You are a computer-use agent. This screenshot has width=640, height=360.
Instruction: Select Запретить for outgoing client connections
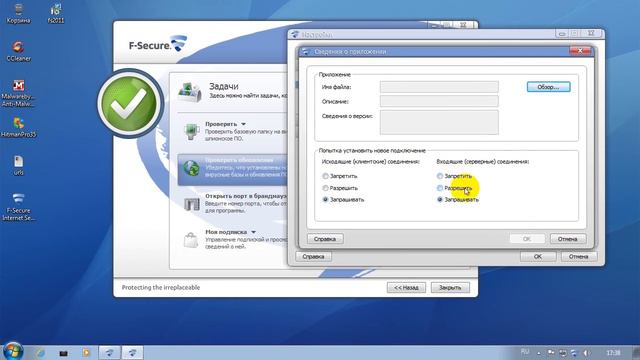pos(340,176)
